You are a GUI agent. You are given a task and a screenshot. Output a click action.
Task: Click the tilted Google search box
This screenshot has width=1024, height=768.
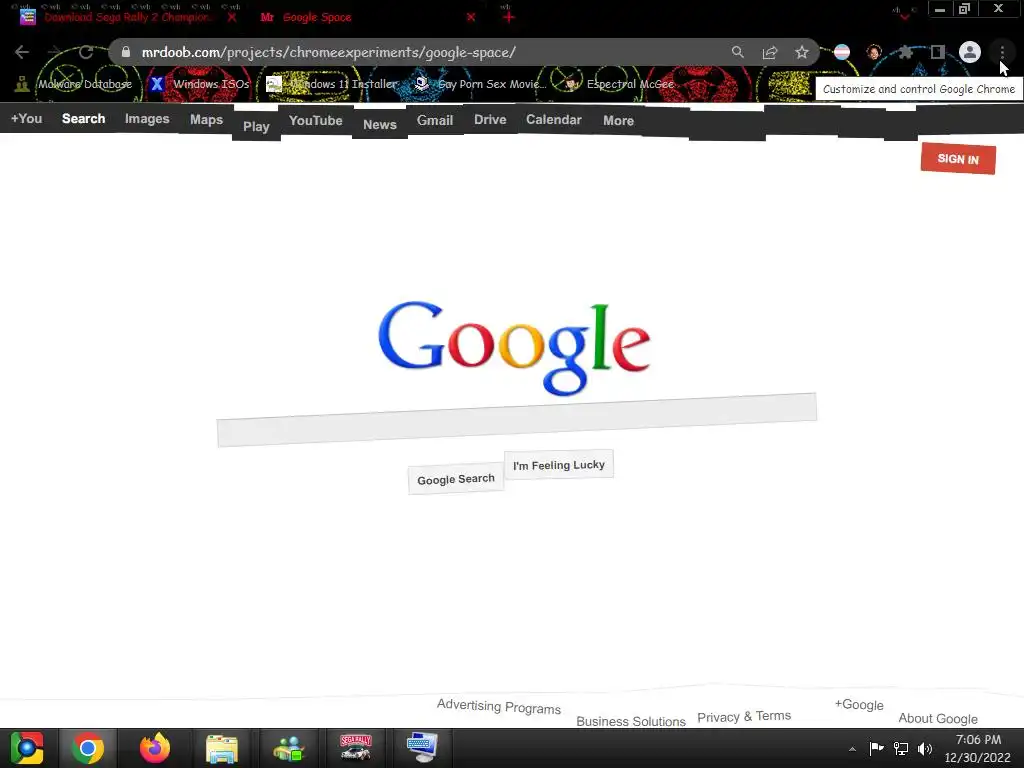point(517,420)
